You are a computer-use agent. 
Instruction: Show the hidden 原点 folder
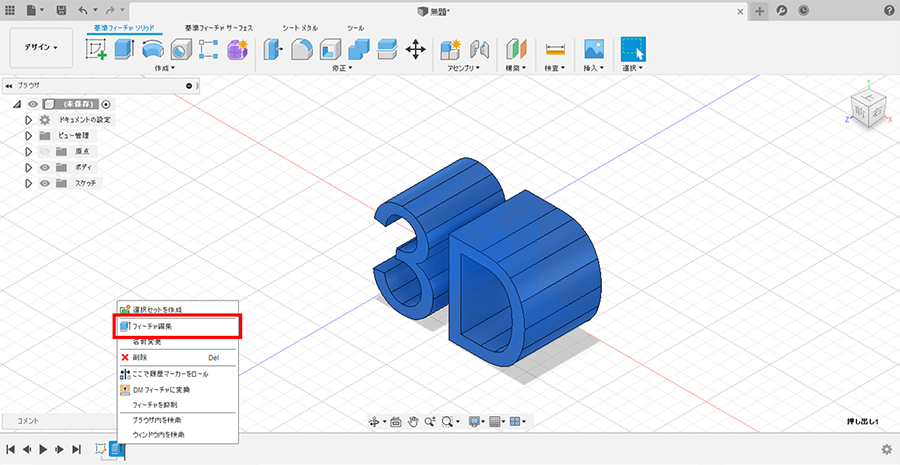click(45, 151)
